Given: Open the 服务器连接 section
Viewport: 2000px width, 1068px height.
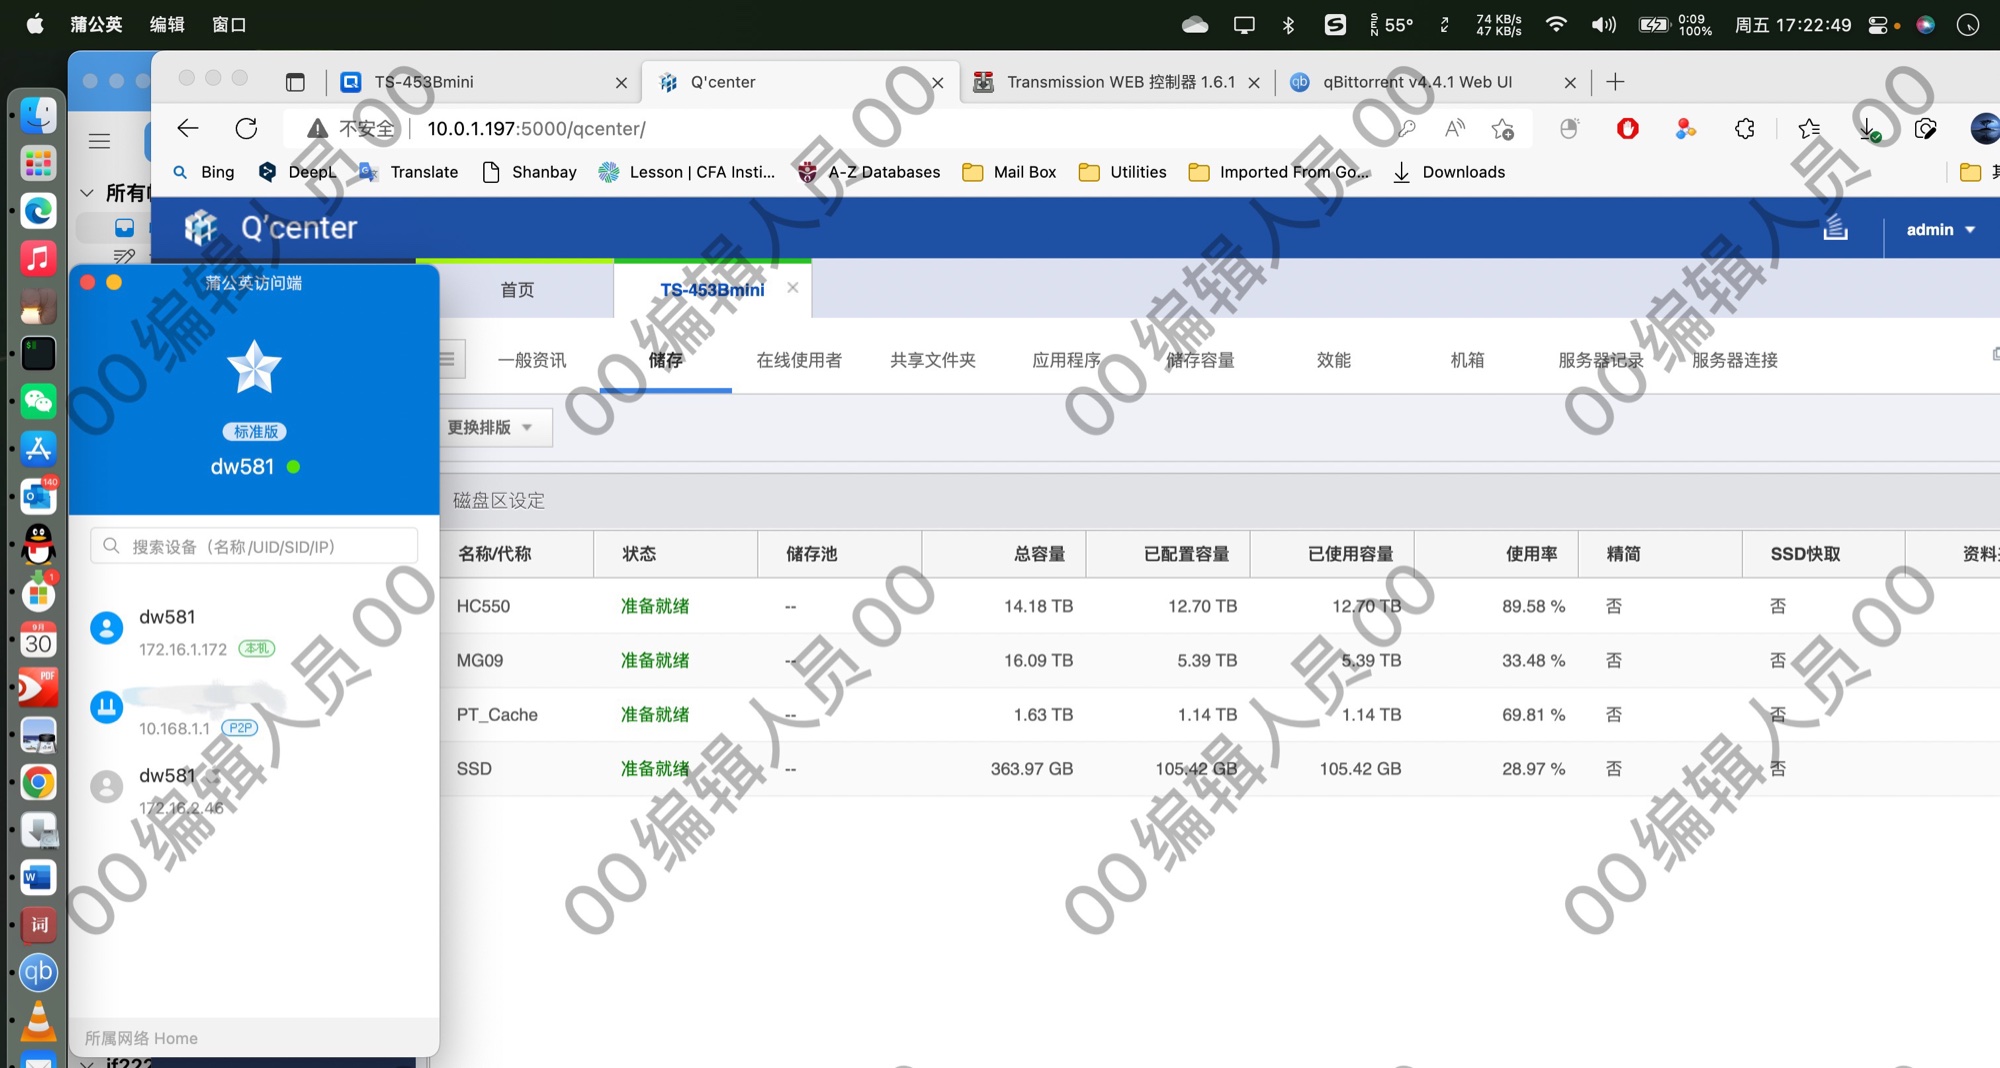Looking at the screenshot, I should coord(1735,360).
